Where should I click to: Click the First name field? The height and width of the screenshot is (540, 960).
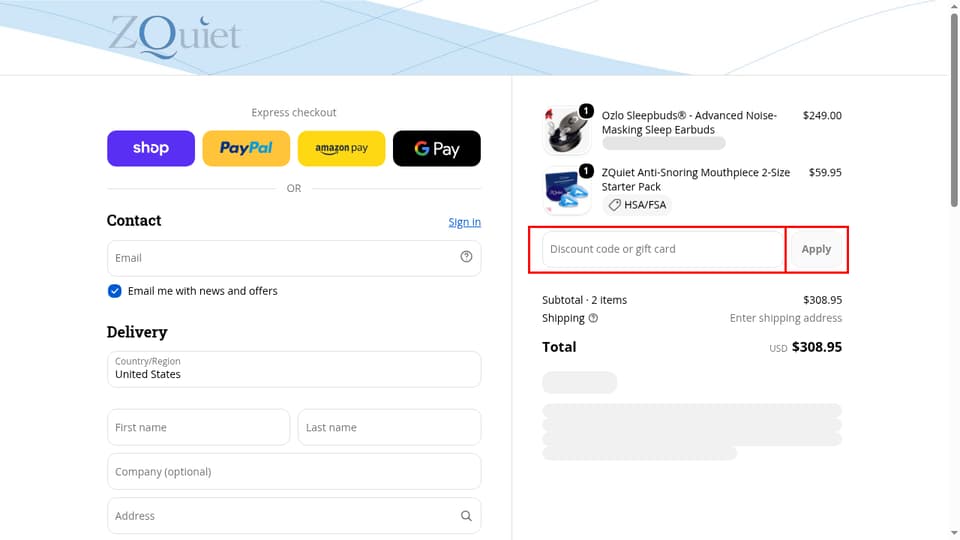point(198,427)
